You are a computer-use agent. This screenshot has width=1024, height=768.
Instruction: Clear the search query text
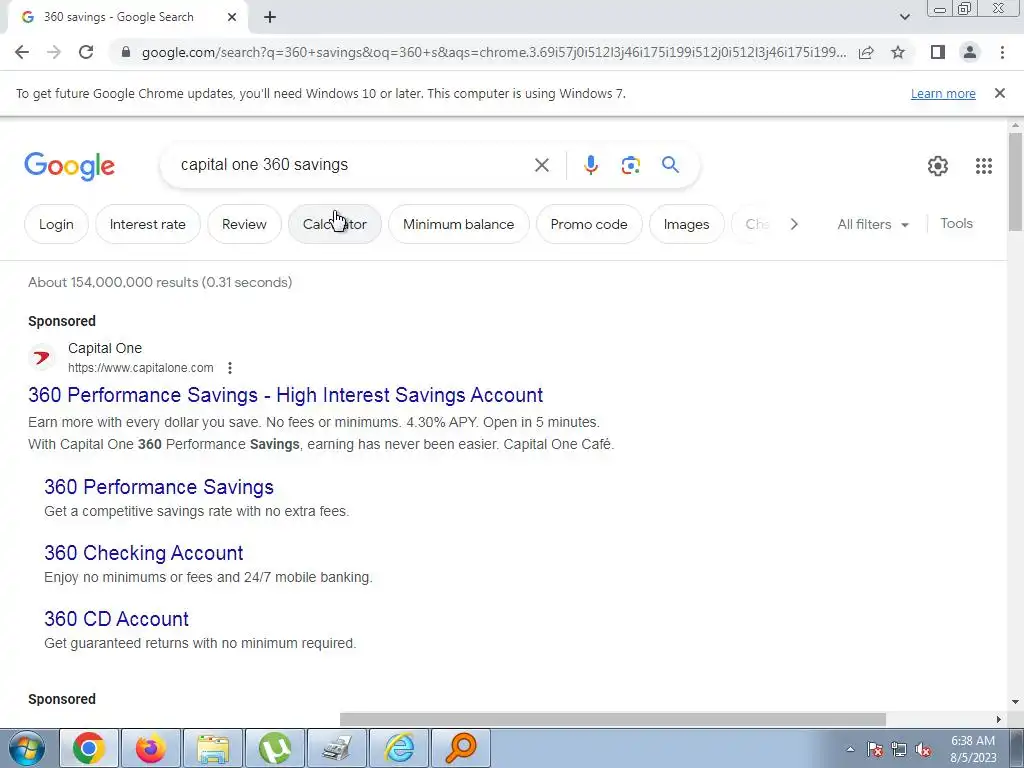tap(541, 165)
